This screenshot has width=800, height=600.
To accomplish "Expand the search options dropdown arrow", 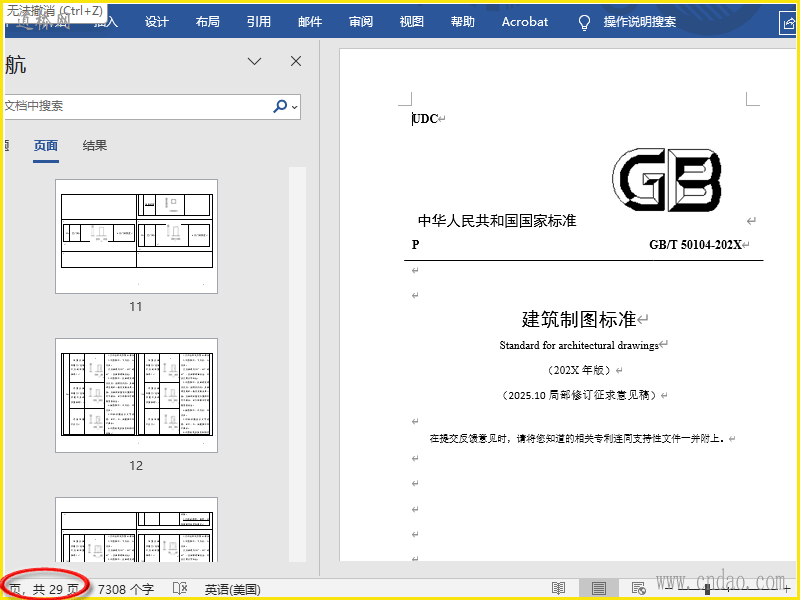I will pyautogui.click(x=294, y=107).
